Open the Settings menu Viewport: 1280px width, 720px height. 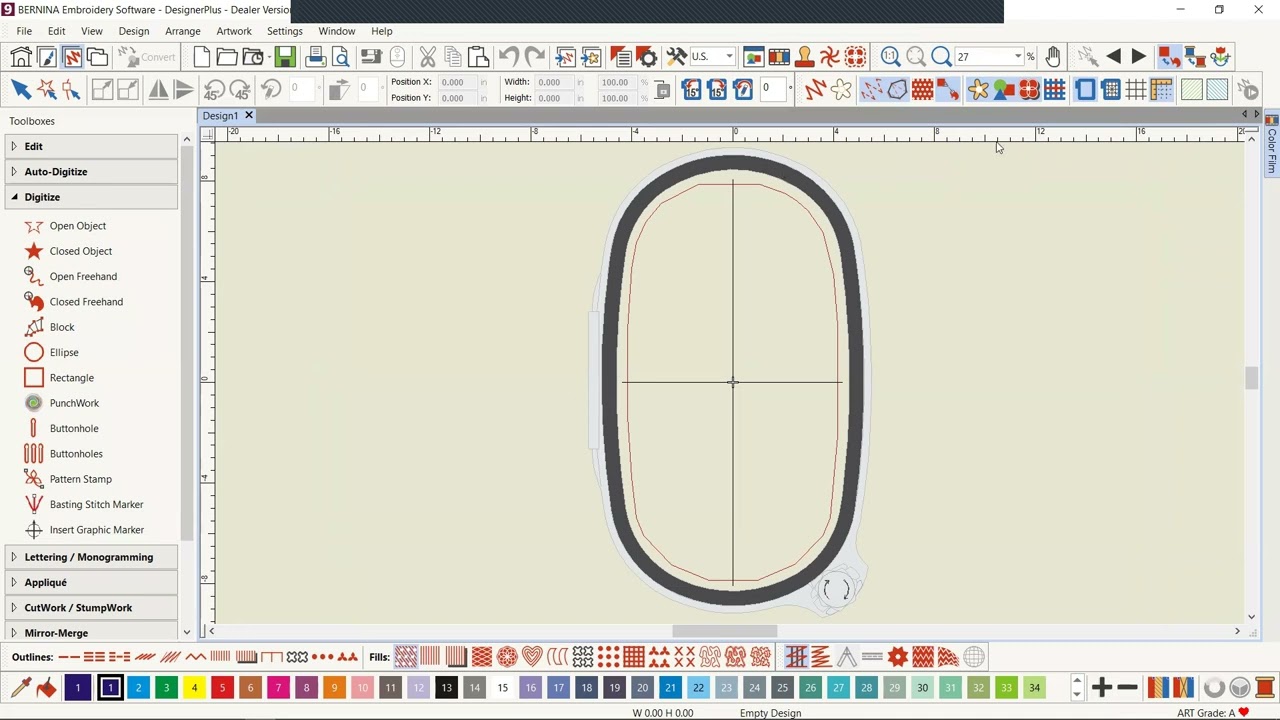click(x=284, y=31)
